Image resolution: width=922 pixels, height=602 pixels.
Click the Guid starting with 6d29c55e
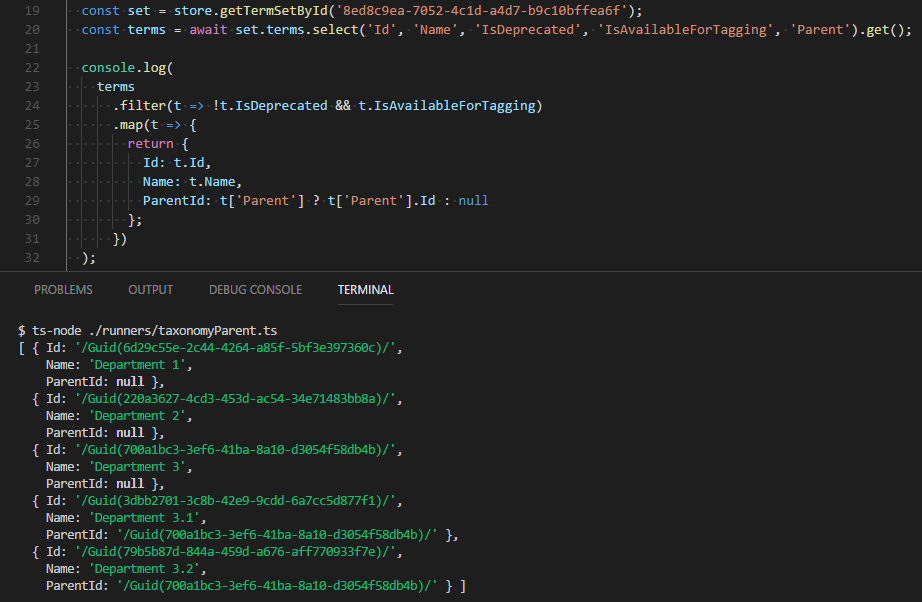[235, 347]
